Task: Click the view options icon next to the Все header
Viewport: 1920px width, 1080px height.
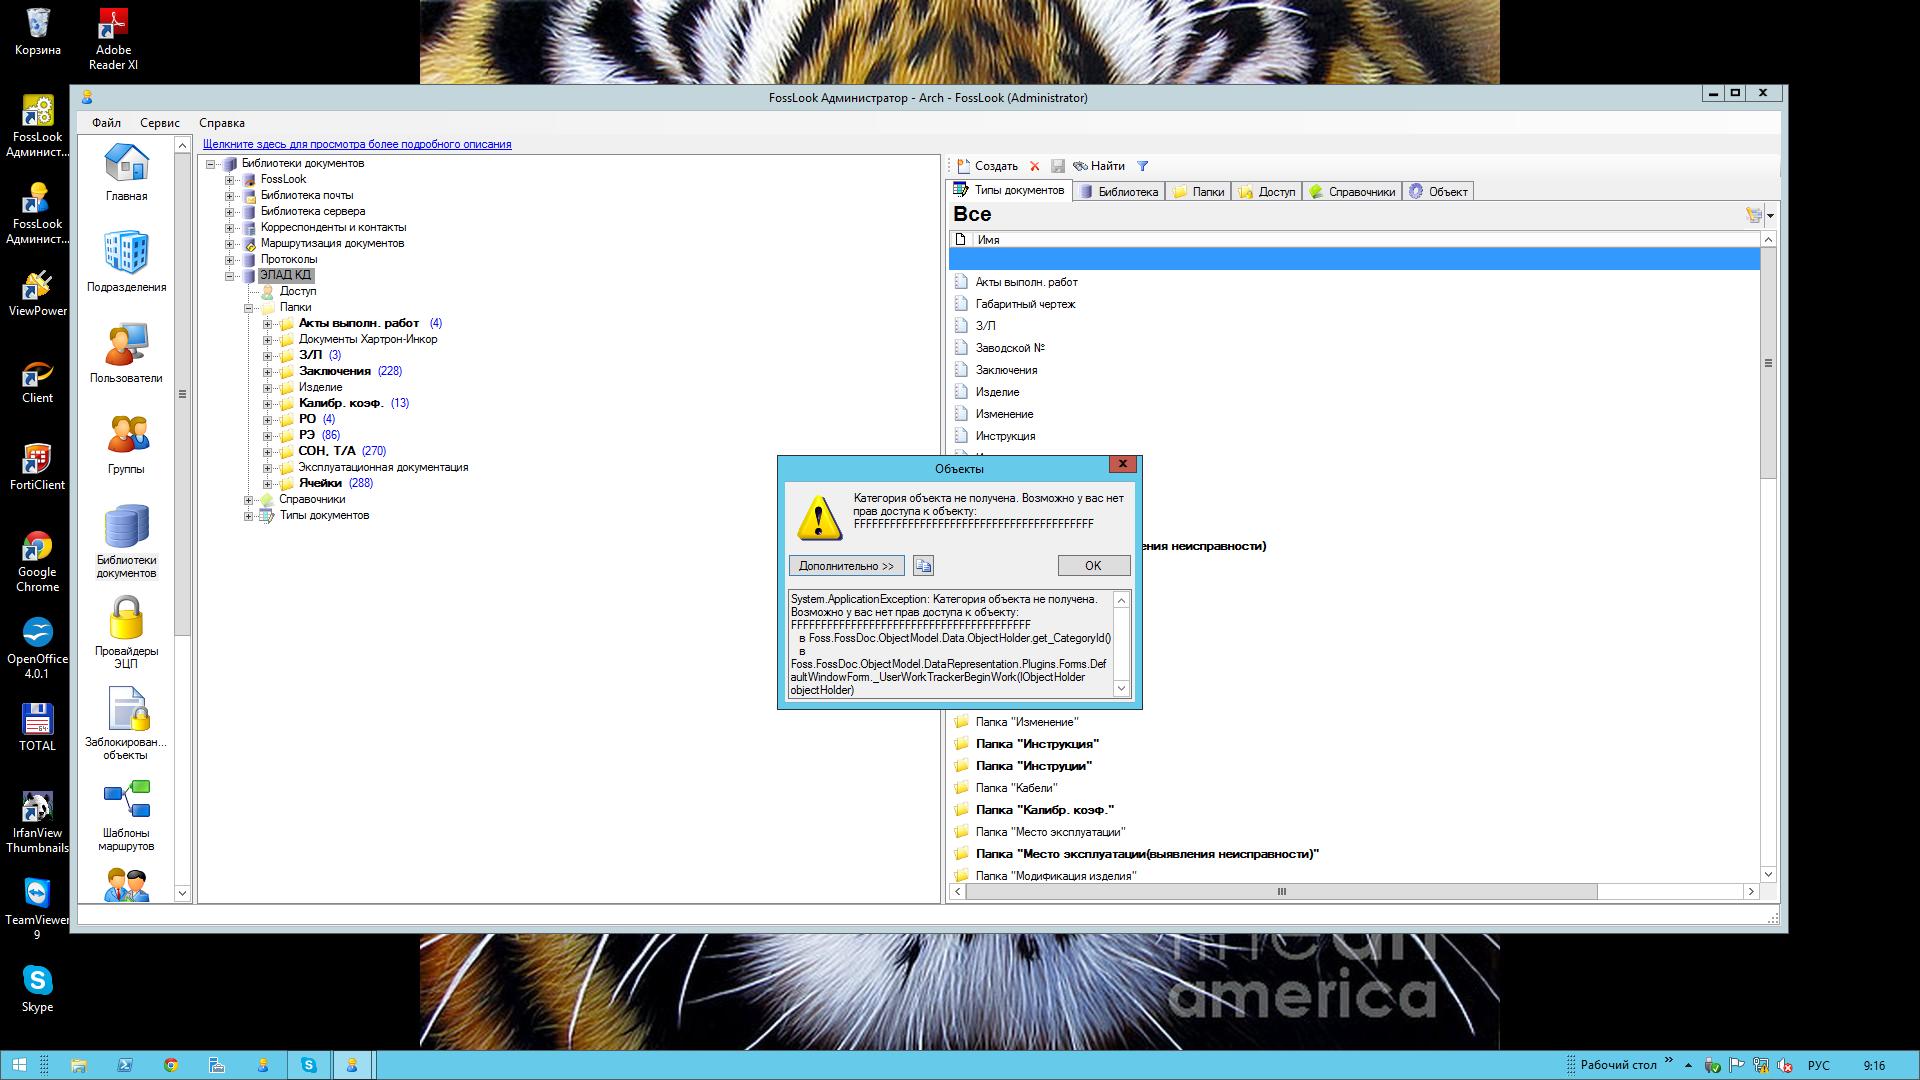Action: pyautogui.click(x=1753, y=215)
